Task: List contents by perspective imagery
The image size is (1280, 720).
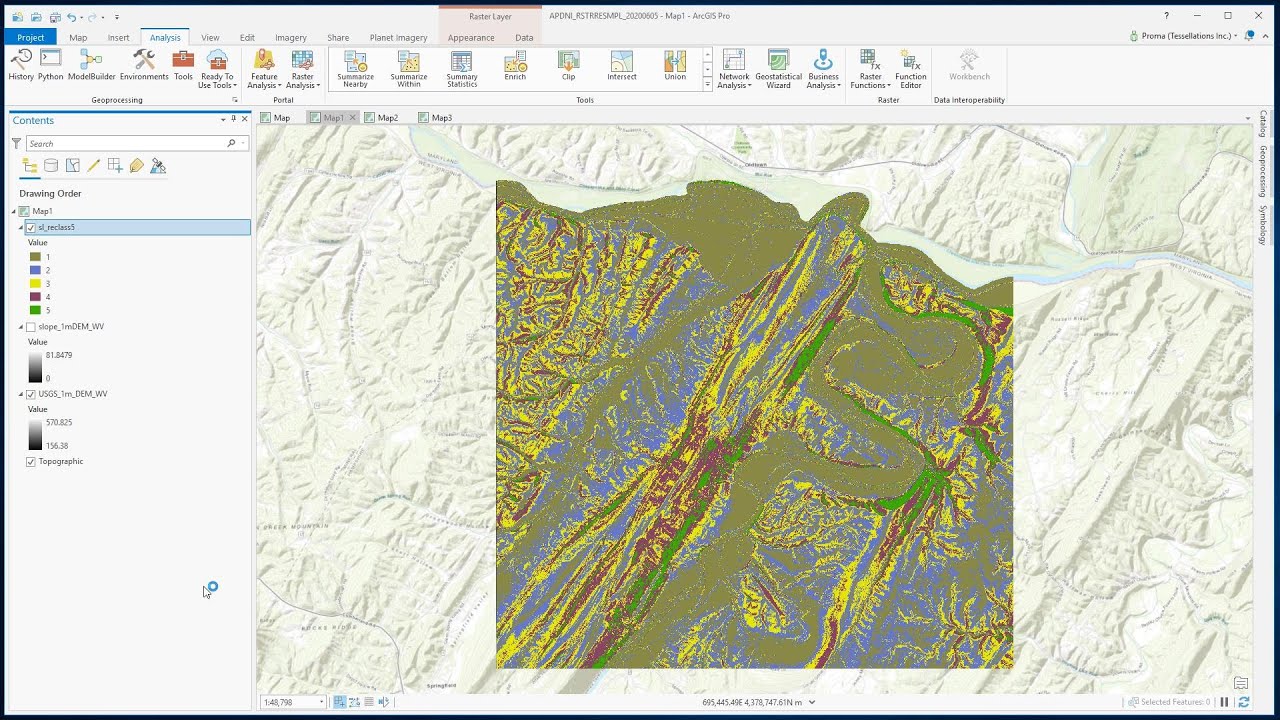Action: tap(158, 166)
